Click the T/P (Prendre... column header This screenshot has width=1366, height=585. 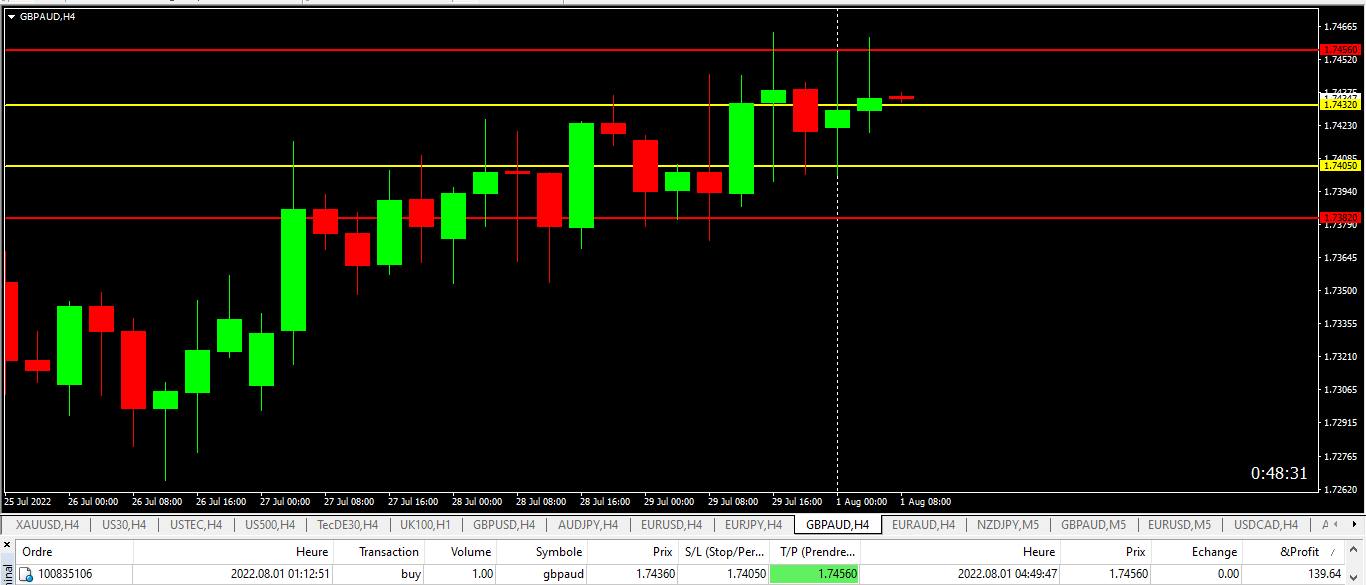pos(815,552)
